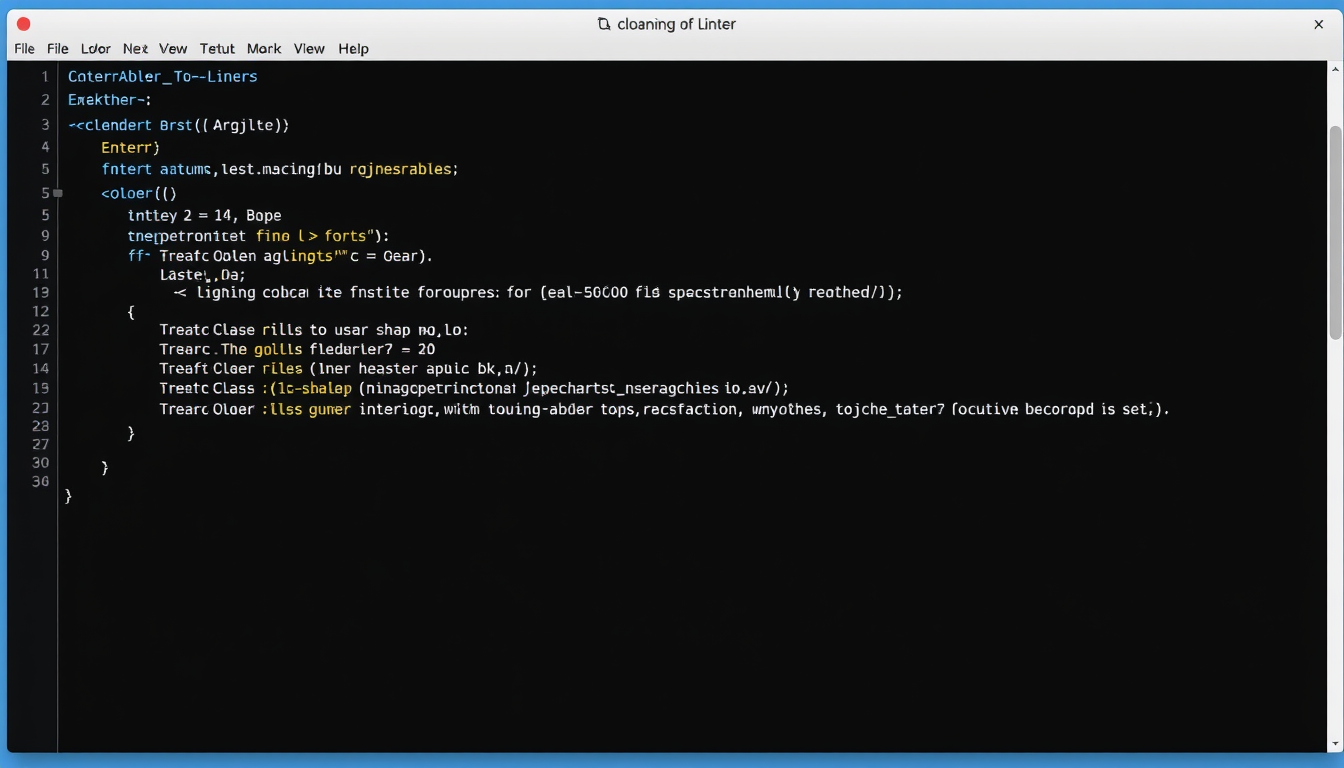The image size is (1344, 768).
Task: Click the 'Trearc Oloer :llss gumer' line
Action: point(664,409)
